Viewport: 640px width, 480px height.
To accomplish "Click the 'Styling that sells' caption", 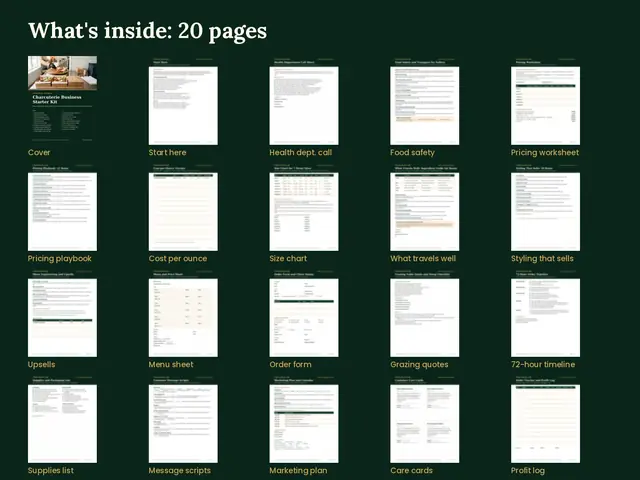I will pyautogui.click(x=542, y=259).
